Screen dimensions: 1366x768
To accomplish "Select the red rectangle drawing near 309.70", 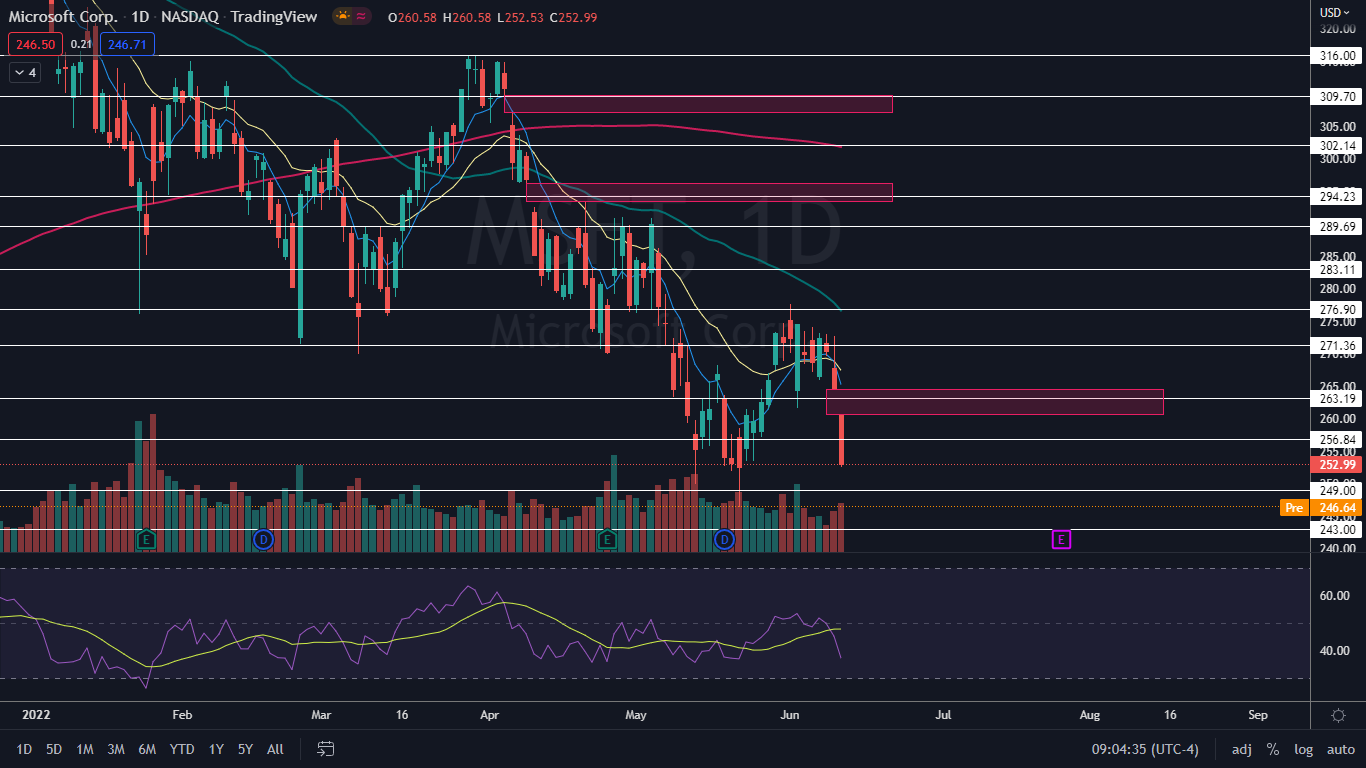I will click(698, 104).
